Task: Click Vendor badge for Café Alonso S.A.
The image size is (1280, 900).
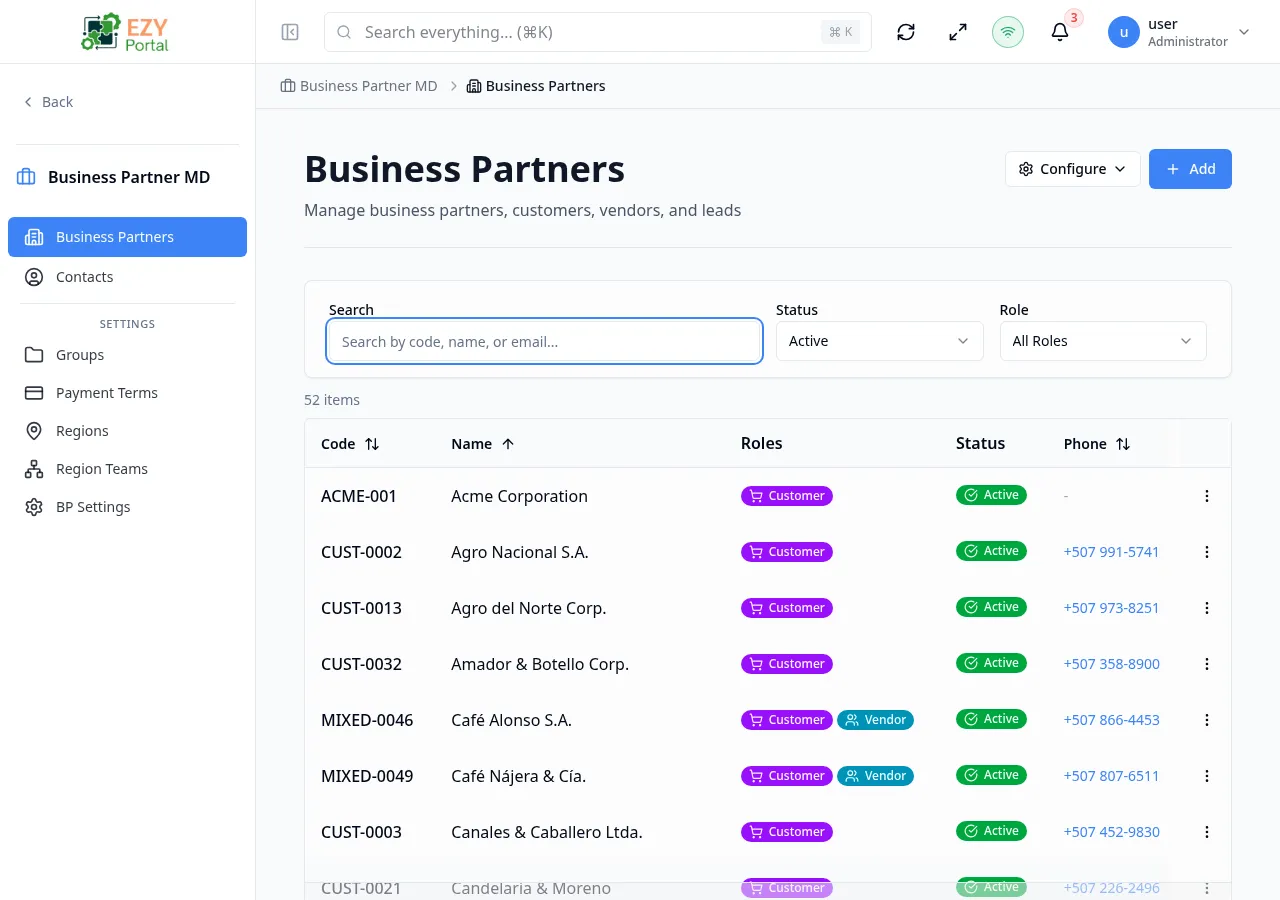Action: [x=875, y=720]
